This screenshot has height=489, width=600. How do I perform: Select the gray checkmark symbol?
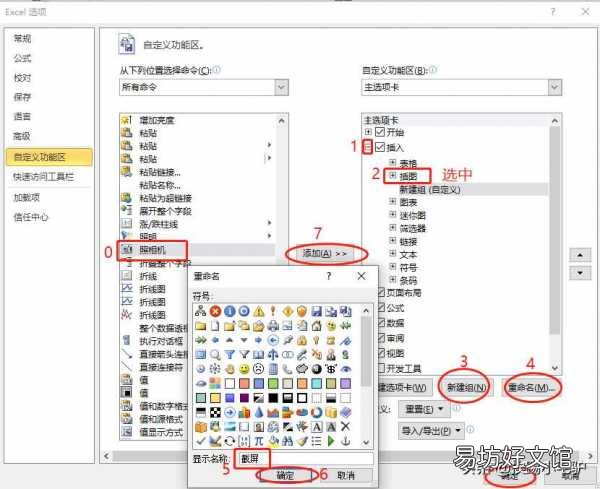point(201,441)
